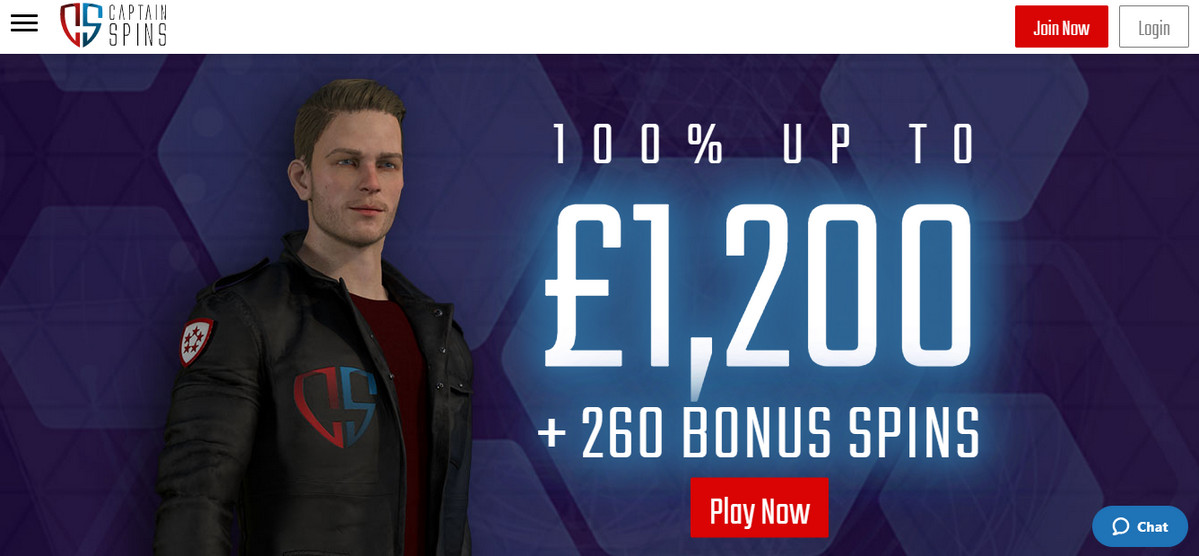Click the speech bubble icon in Chat
The image size is (1199, 556).
tap(1120, 526)
